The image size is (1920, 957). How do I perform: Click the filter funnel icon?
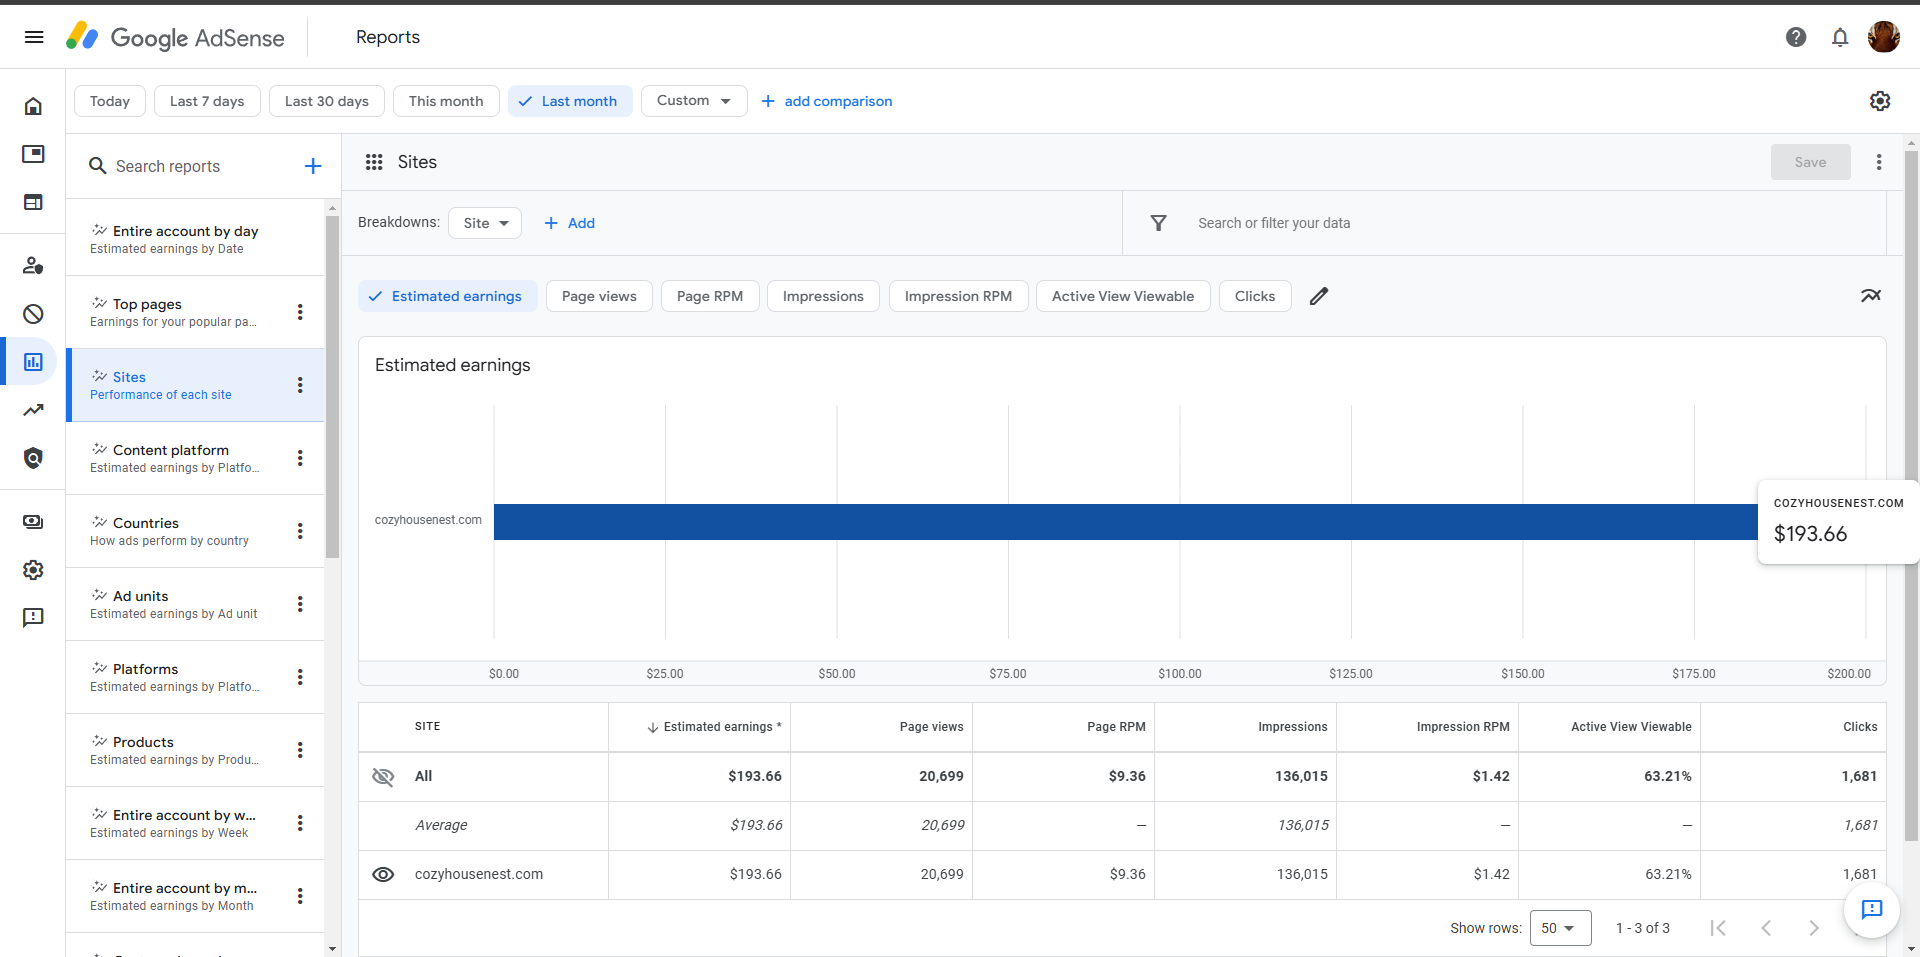tap(1158, 223)
